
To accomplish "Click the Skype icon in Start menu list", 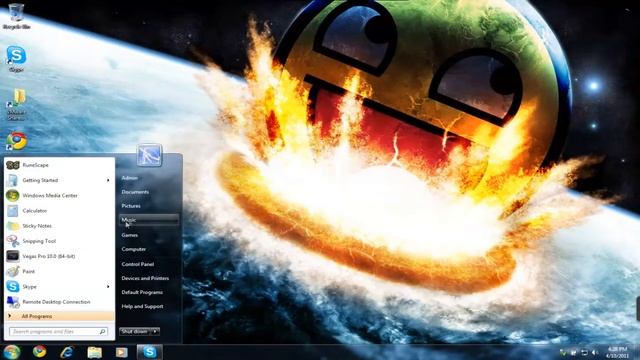I will (13, 287).
